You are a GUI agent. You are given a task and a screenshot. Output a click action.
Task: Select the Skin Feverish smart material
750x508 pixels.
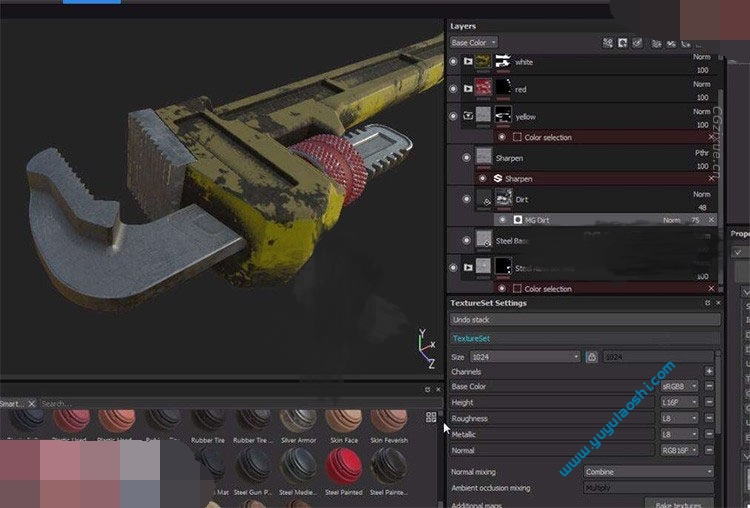tap(389, 427)
